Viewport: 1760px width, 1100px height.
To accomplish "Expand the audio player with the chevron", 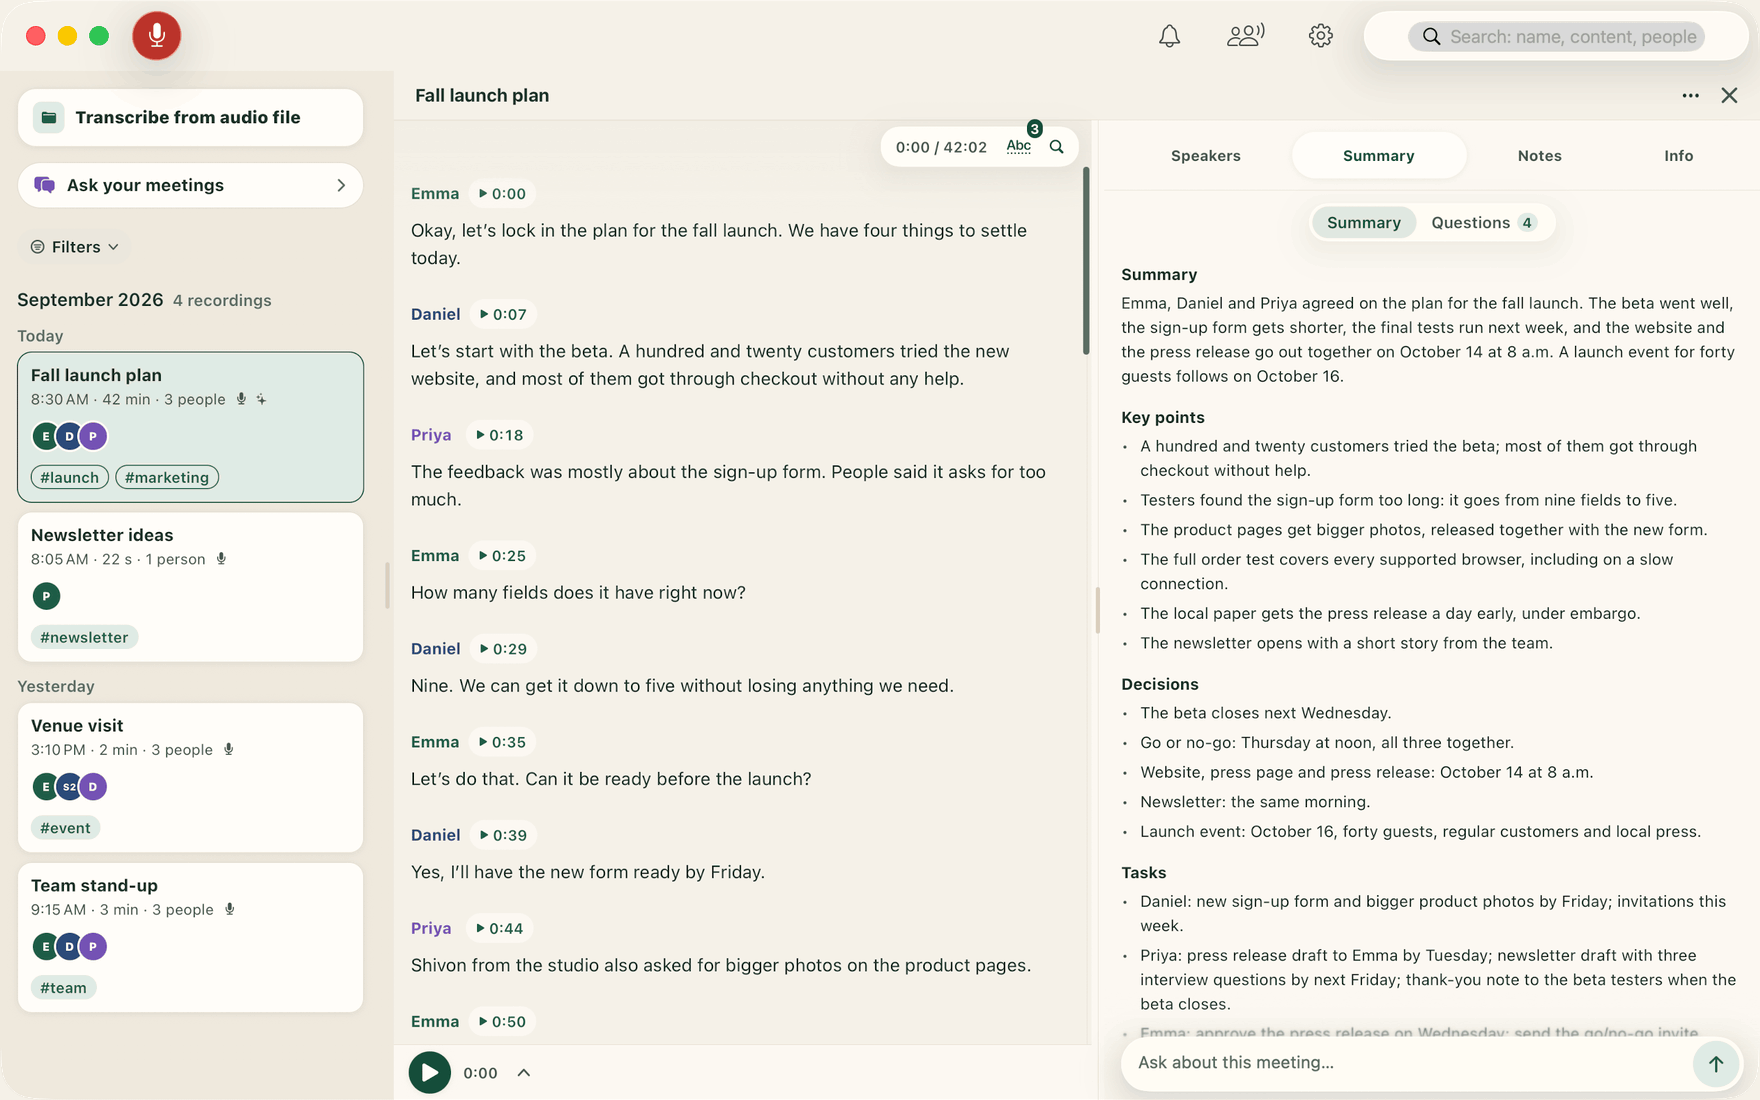I will pos(524,1073).
